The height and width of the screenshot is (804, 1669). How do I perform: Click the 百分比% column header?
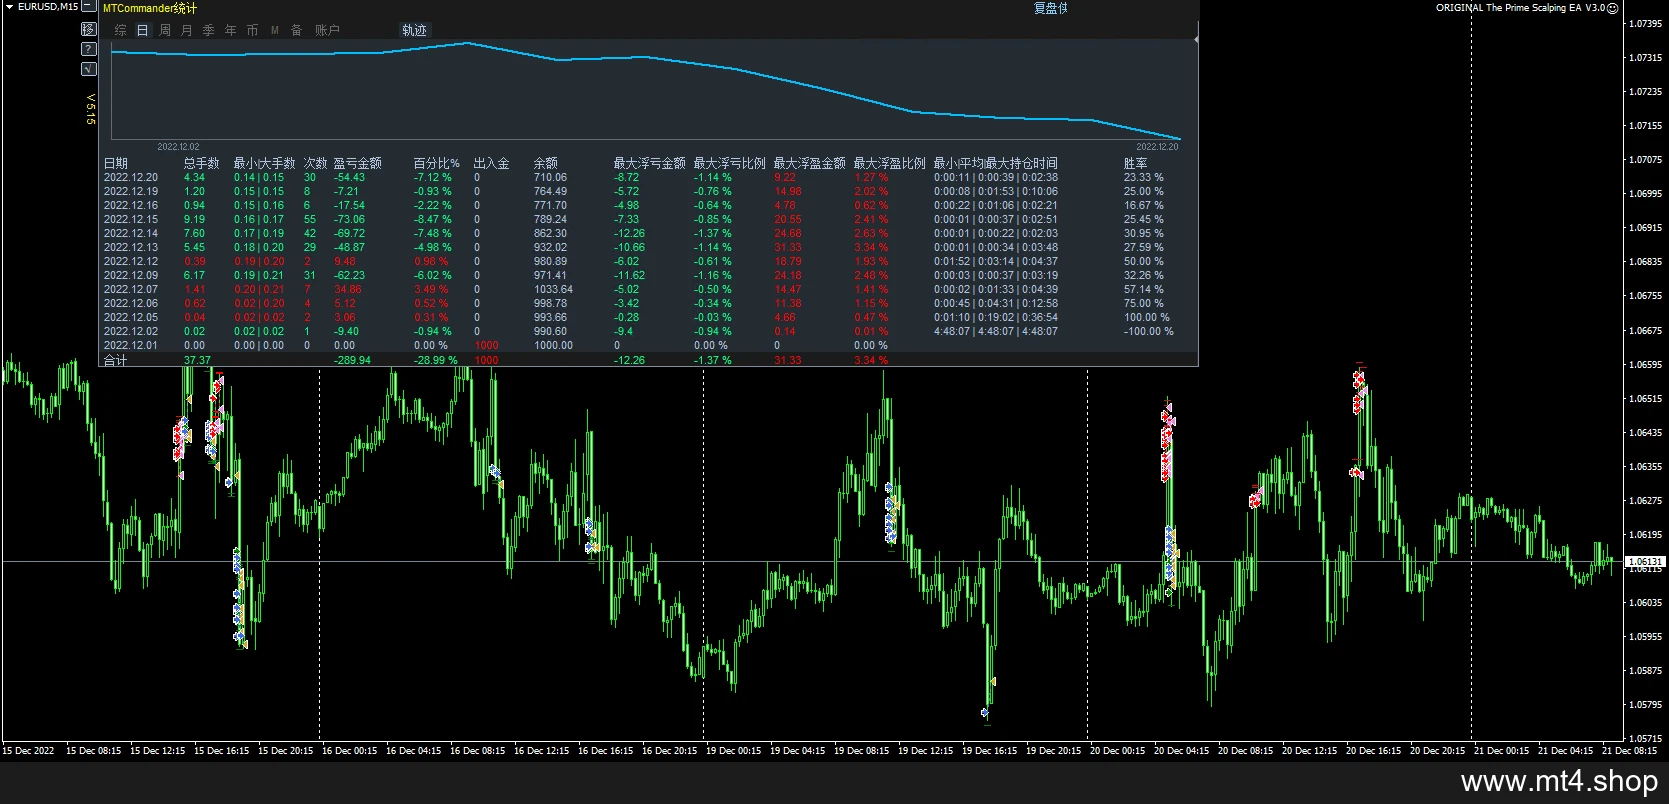(436, 163)
